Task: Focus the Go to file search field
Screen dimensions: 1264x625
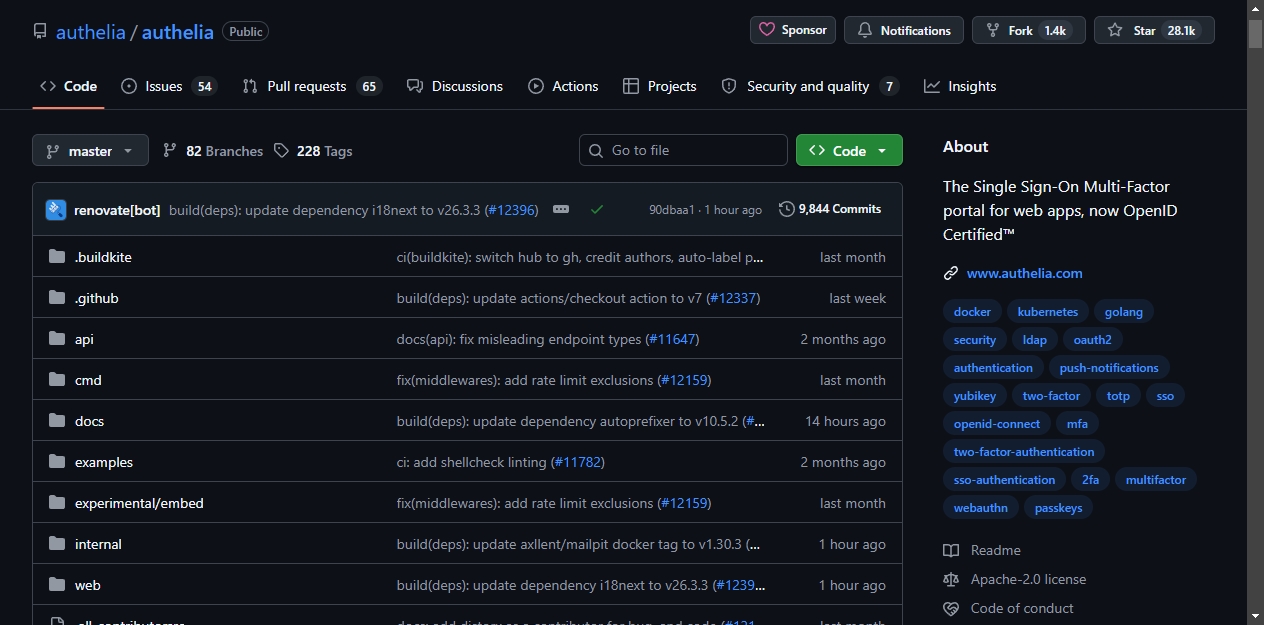Action: [683, 150]
